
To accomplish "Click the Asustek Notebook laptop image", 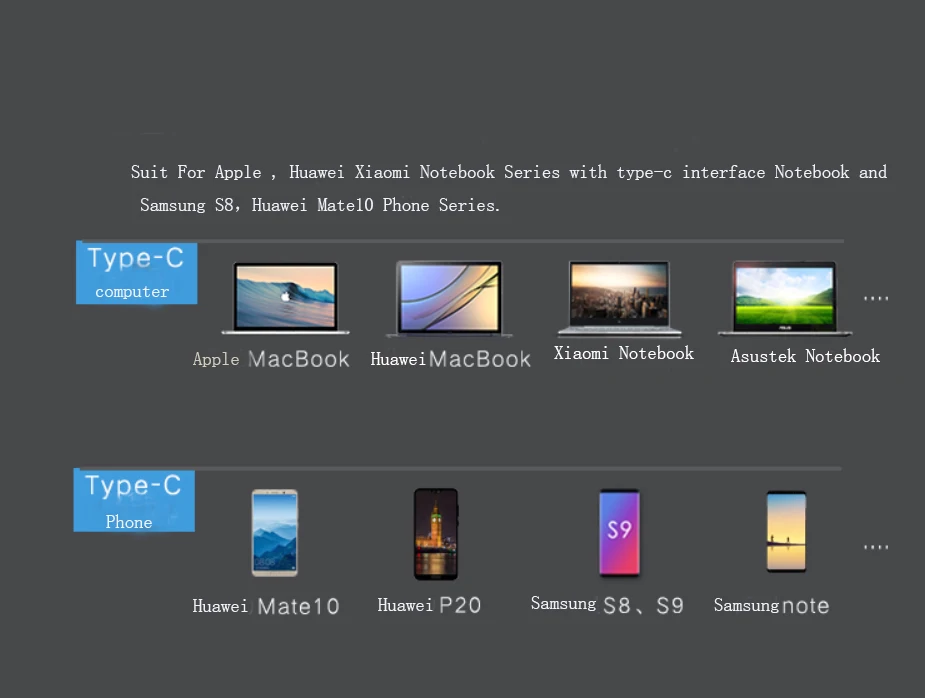I will pyautogui.click(x=785, y=298).
